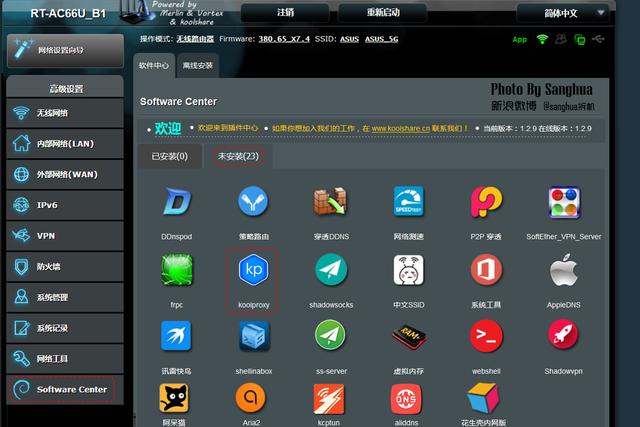
Task: Select the ss-server plugin icon
Action: pos(330,337)
